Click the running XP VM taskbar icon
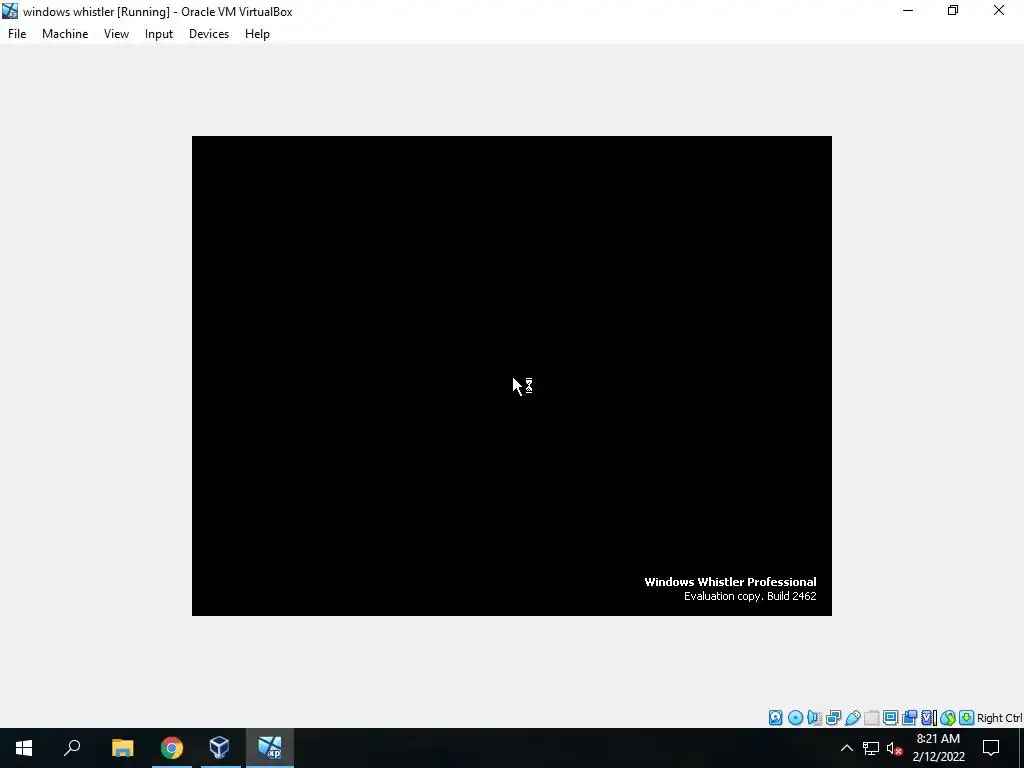Viewport: 1024px width, 768px height. (270, 748)
